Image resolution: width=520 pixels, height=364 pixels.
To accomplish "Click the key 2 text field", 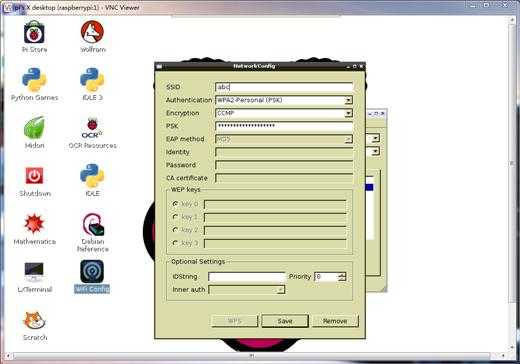I will (275, 230).
